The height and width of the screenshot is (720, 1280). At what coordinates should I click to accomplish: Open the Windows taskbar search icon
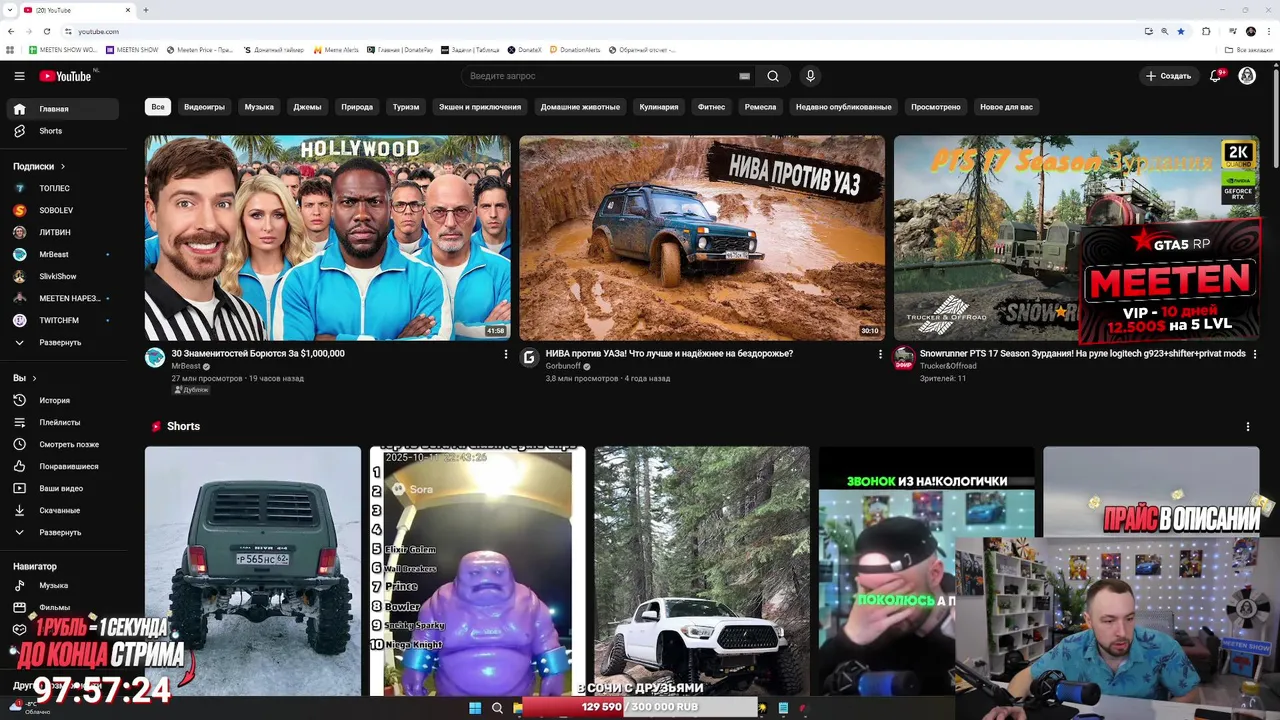497,708
